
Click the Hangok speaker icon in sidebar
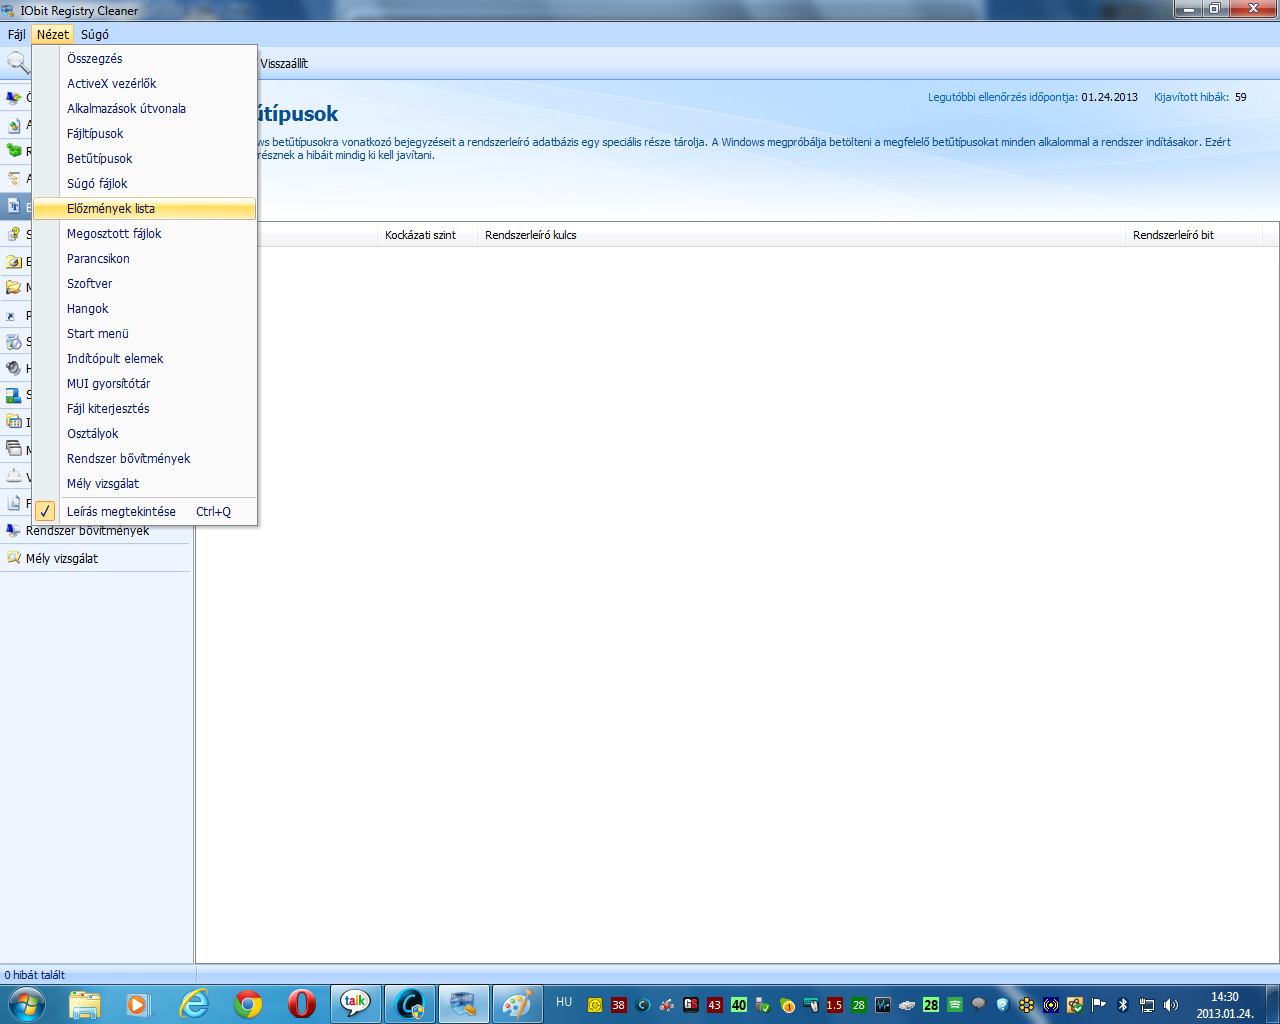click(x=14, y=368)
